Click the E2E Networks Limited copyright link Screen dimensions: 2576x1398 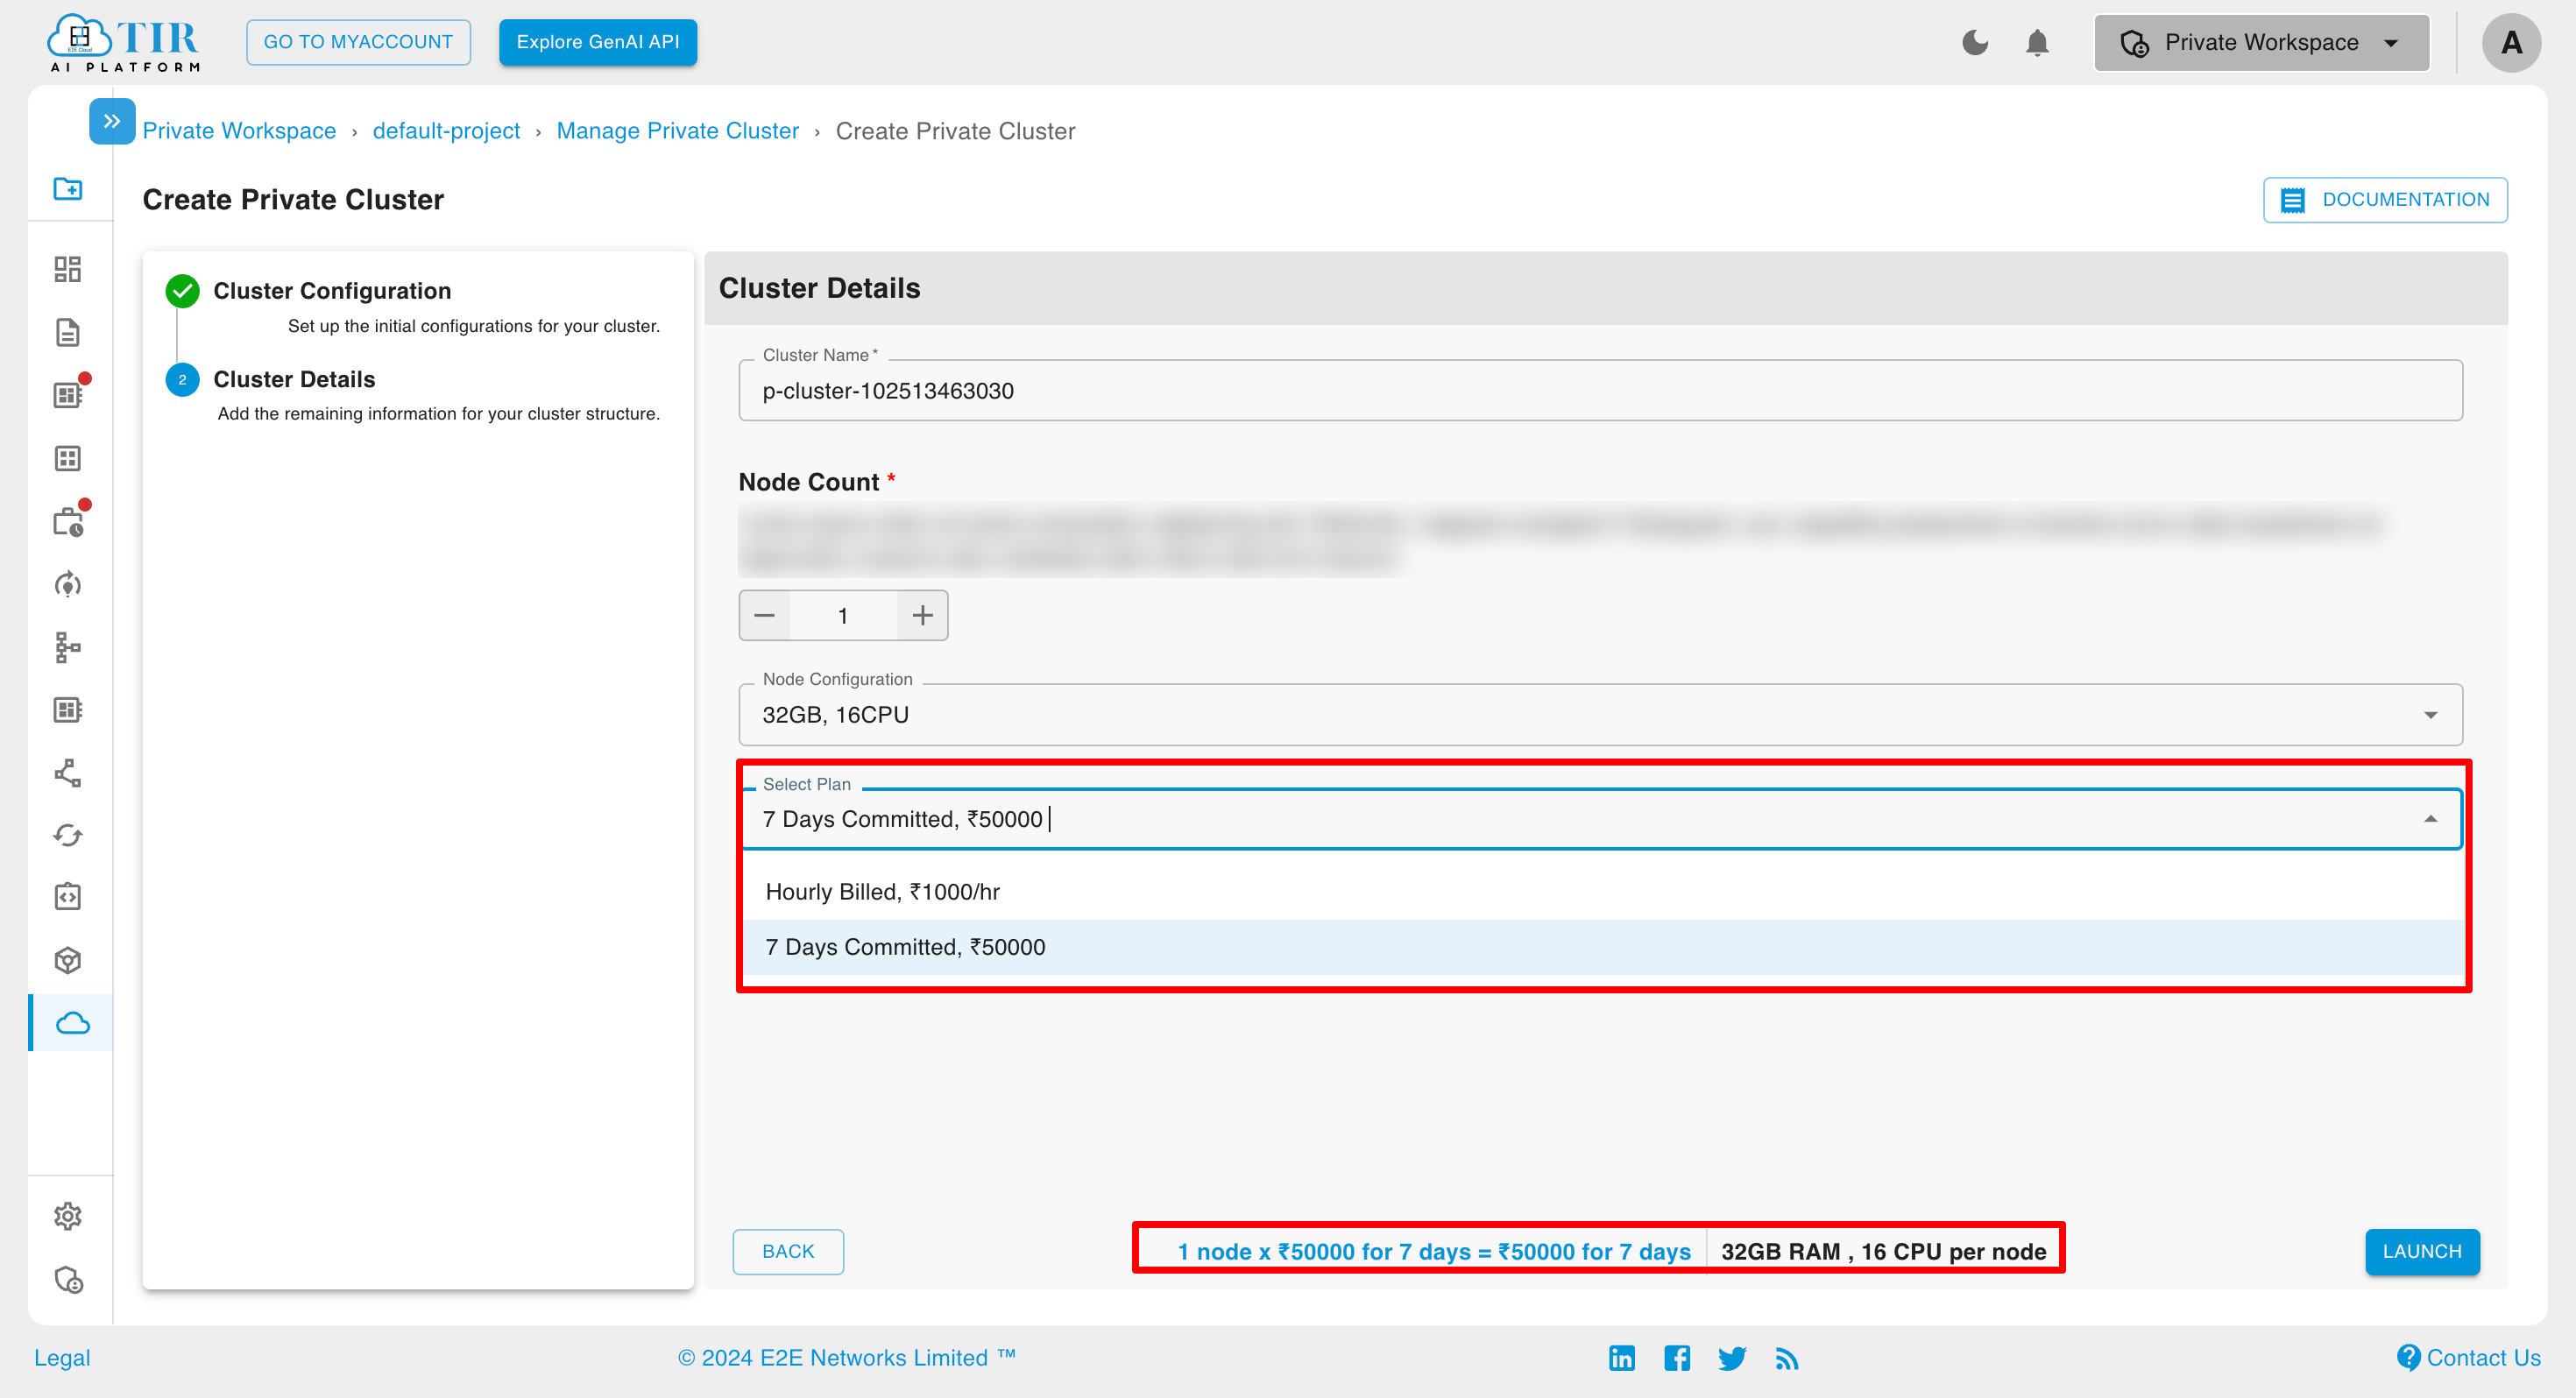(846, 1358)
